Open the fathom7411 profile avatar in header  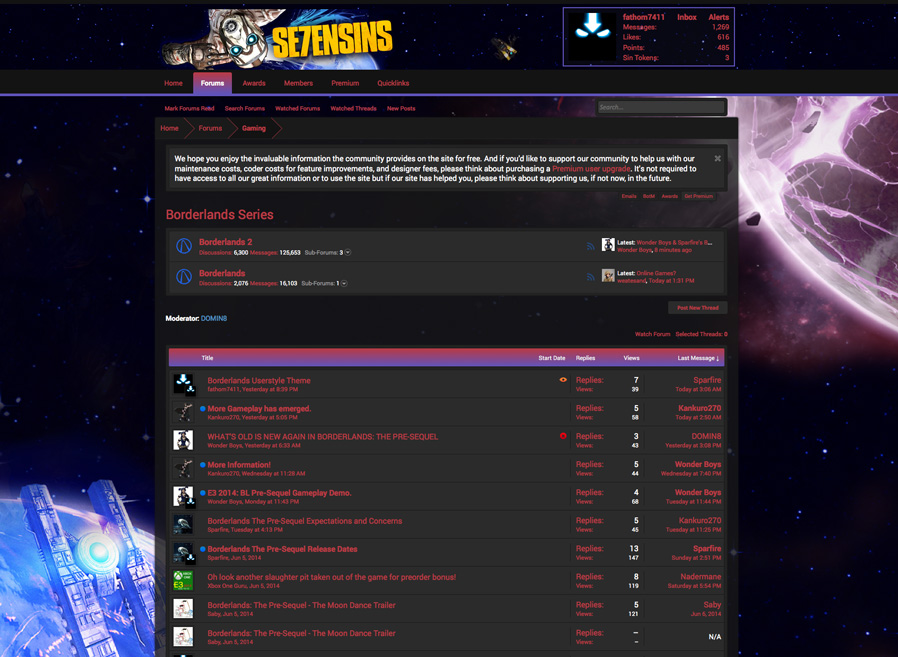(592, 36)
